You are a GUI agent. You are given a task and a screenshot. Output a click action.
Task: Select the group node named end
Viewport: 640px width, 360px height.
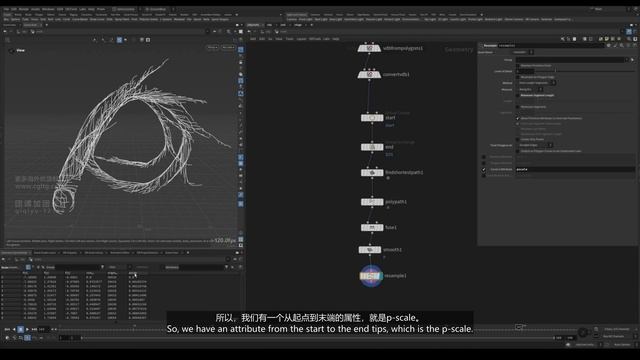click(x=372, y=147)
